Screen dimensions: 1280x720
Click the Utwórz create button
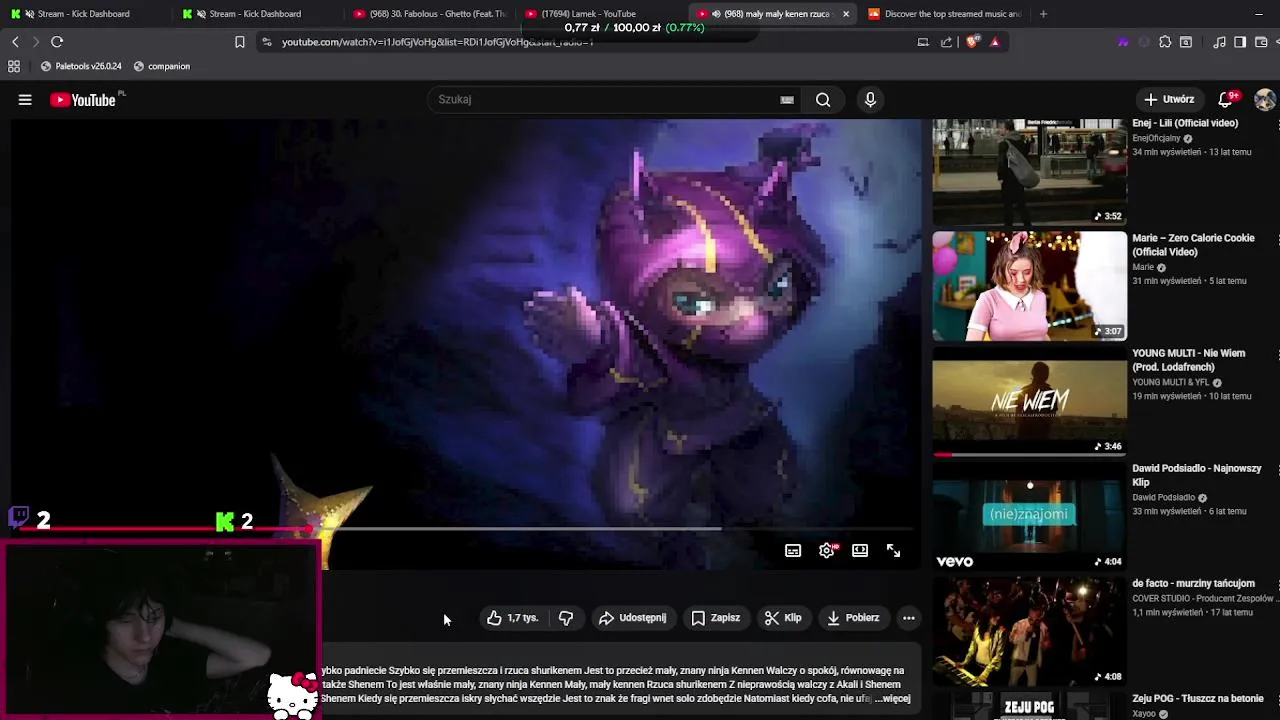point(1170,99)
